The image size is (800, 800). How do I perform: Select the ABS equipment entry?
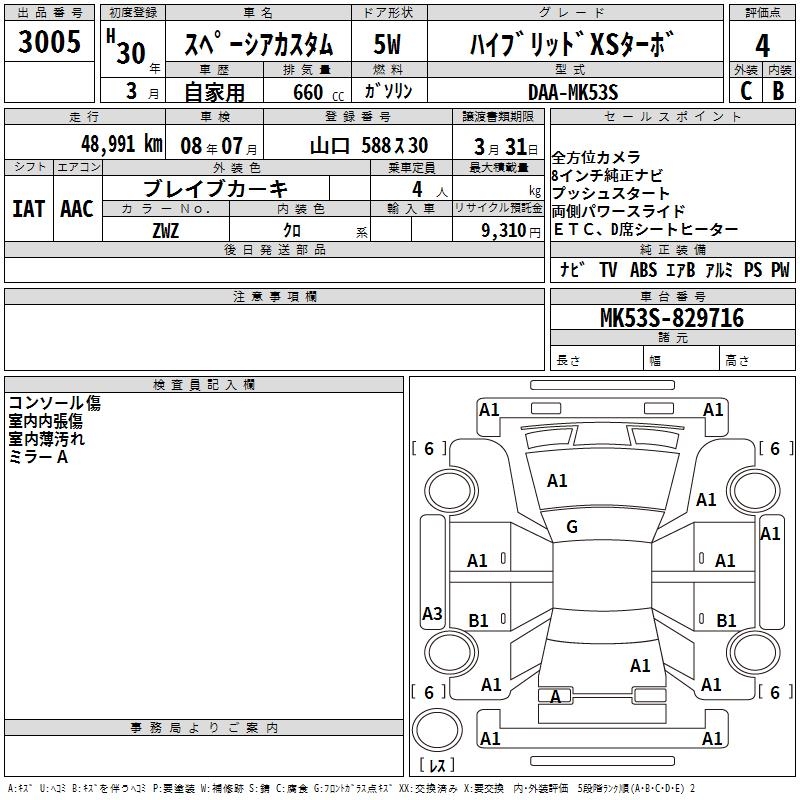point(643,269)
